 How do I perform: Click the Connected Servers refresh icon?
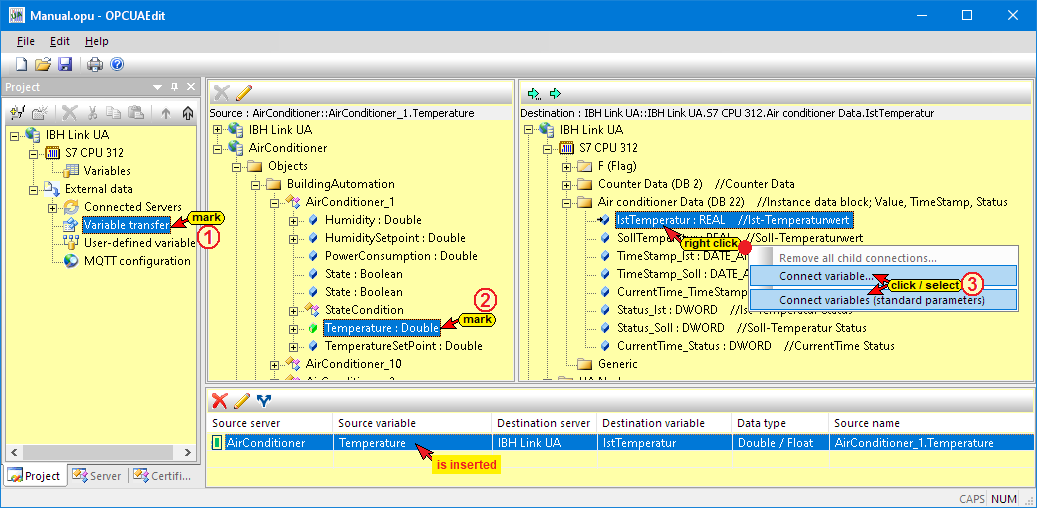tap(71, 207)
